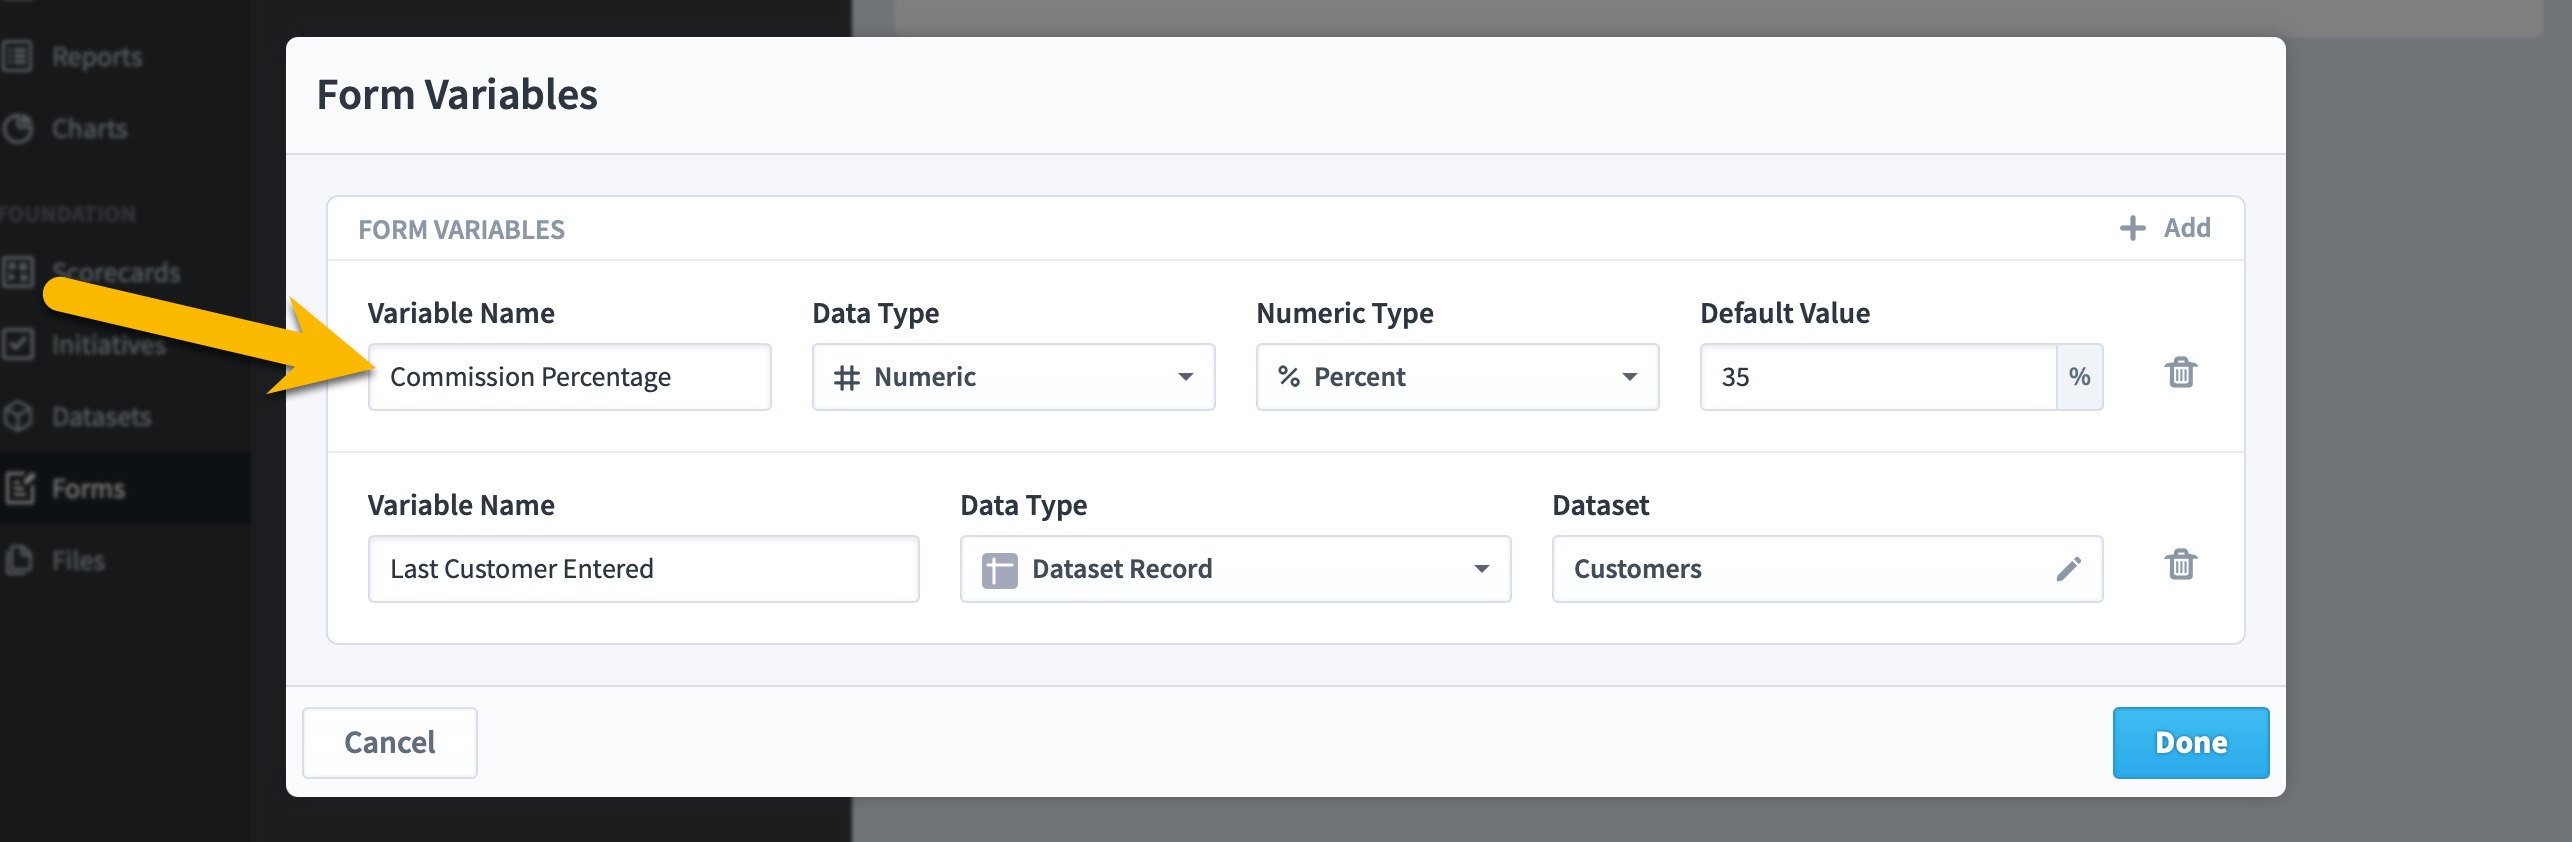Viewport: 2572px width, 842px height.
Task: Open the Percent numeric type dropdown
Action: [x=1457, y=377]
